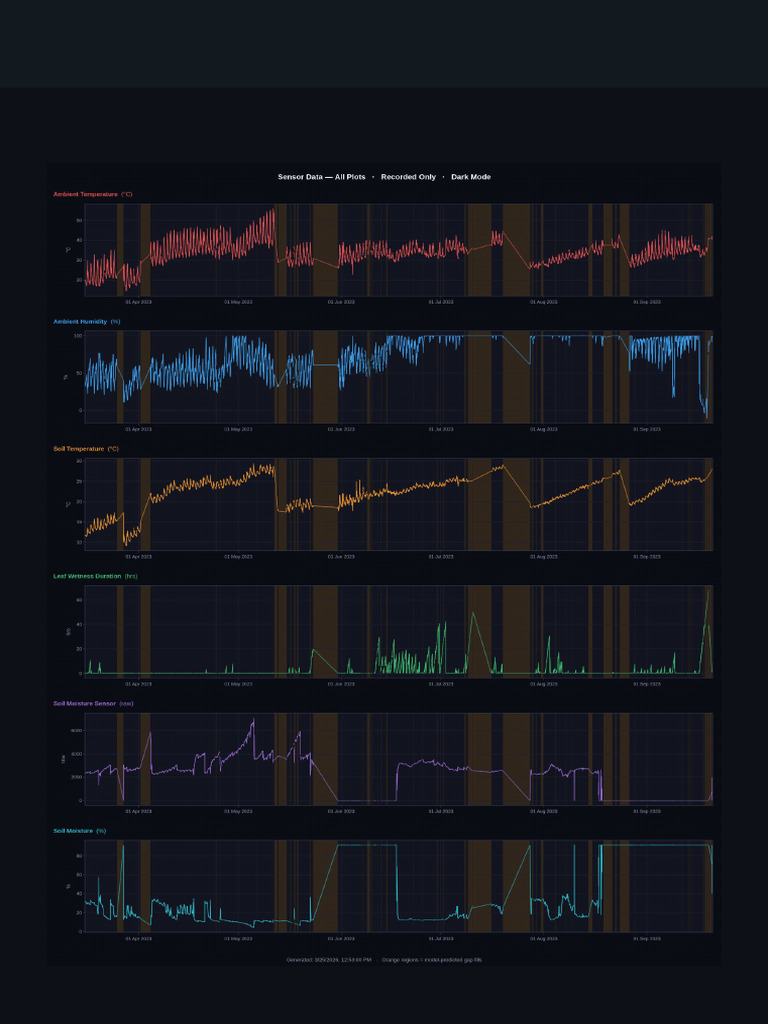Click the 'Orange regions = model-predicted gap fills' note
Viewport: 768px width, 1024px height.
432,959
